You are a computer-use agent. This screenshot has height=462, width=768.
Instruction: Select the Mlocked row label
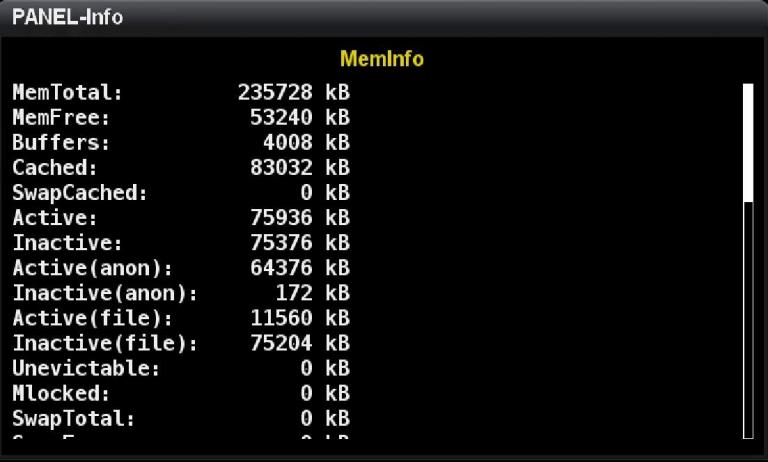(61, 393)
